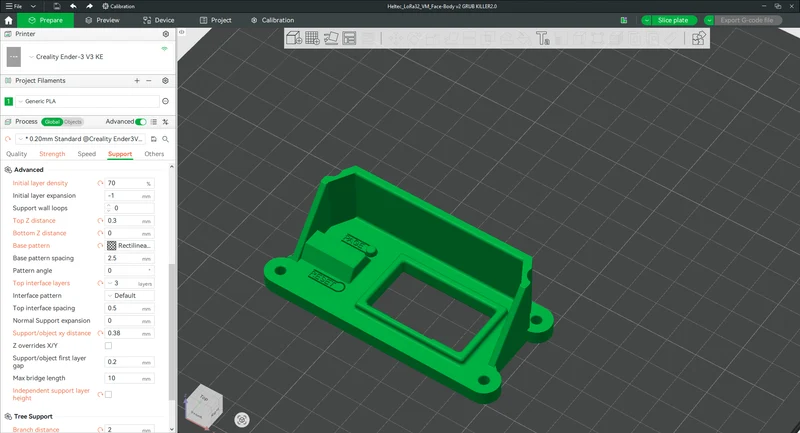This screenshot has height=433, width=800.
Task: Enable the Independent support layer height checkbox
Action: click(x=108, y=394)
